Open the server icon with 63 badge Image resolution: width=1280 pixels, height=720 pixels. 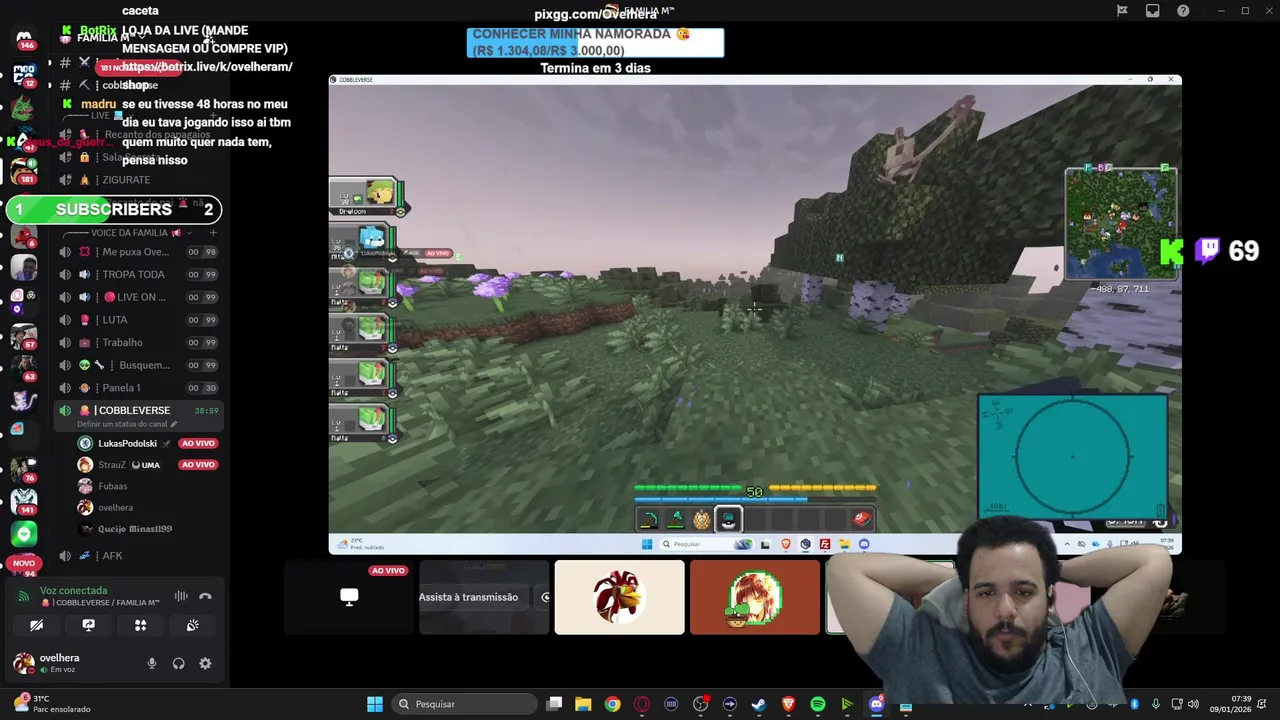pos(24,368)
